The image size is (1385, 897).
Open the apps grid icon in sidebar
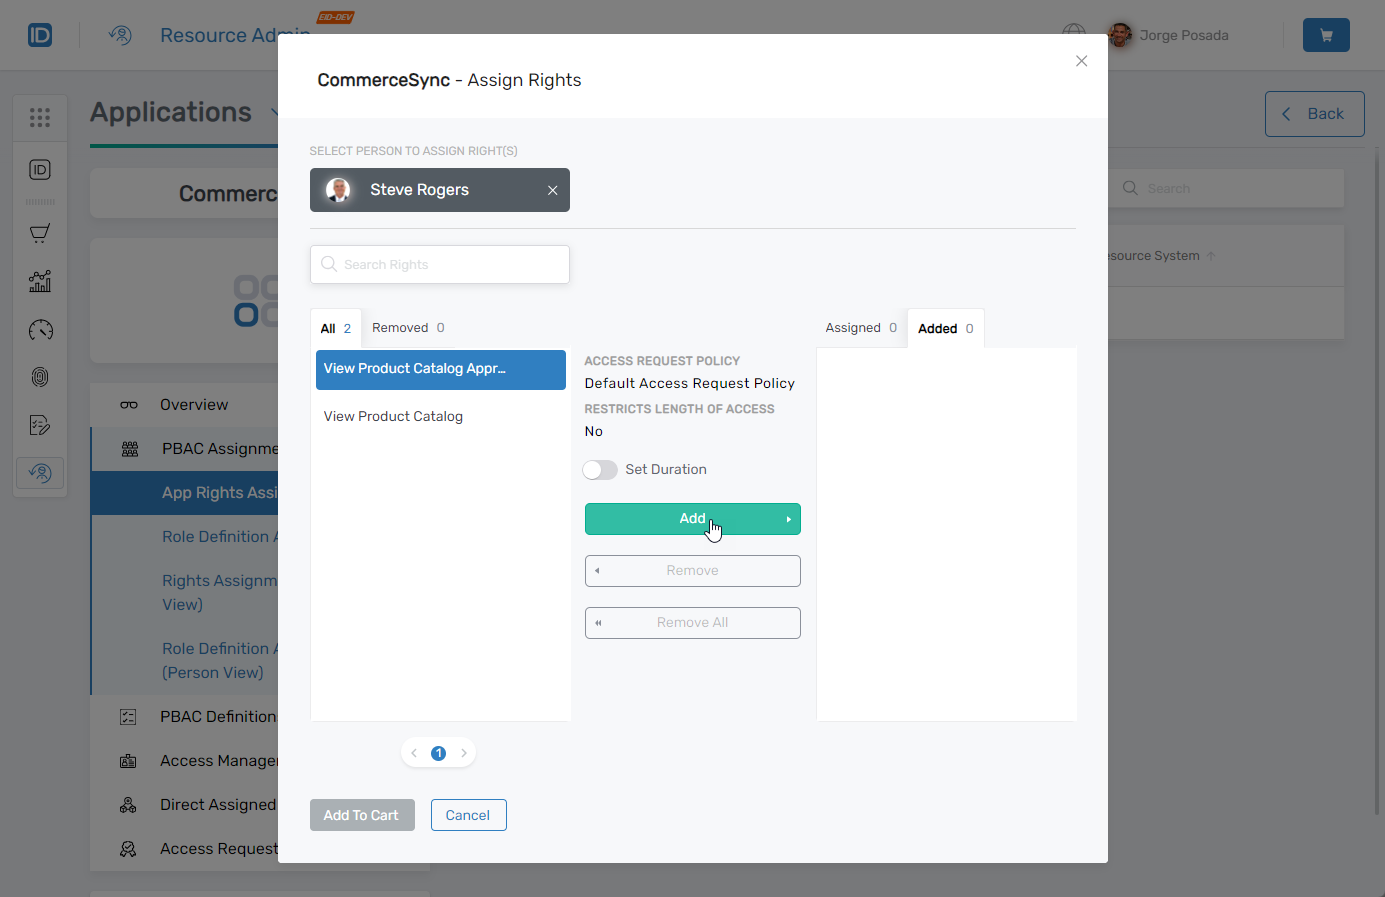[40, 118]
